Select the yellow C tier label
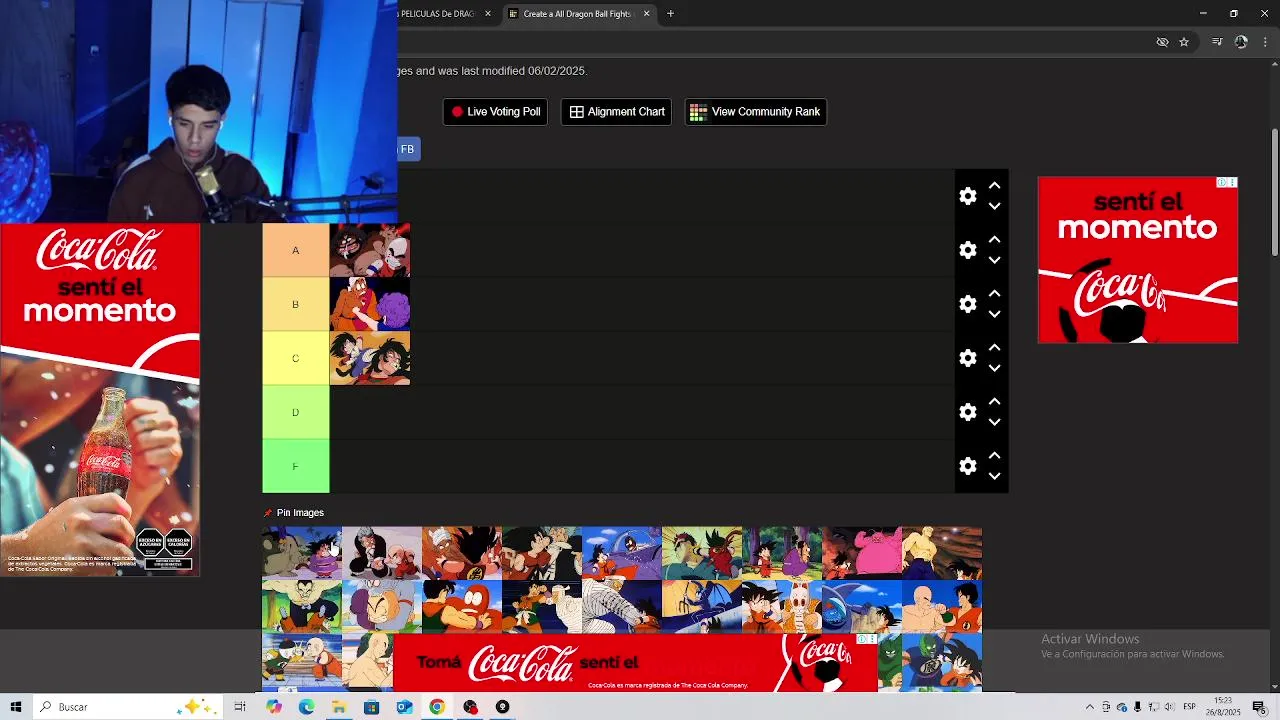The height and width of the screenshot is (720, 1280). point(295,358)
